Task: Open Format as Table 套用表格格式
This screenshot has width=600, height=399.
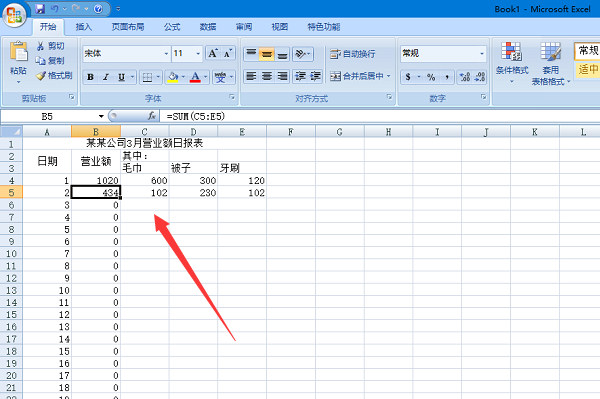Action: [x=550, y=63]
